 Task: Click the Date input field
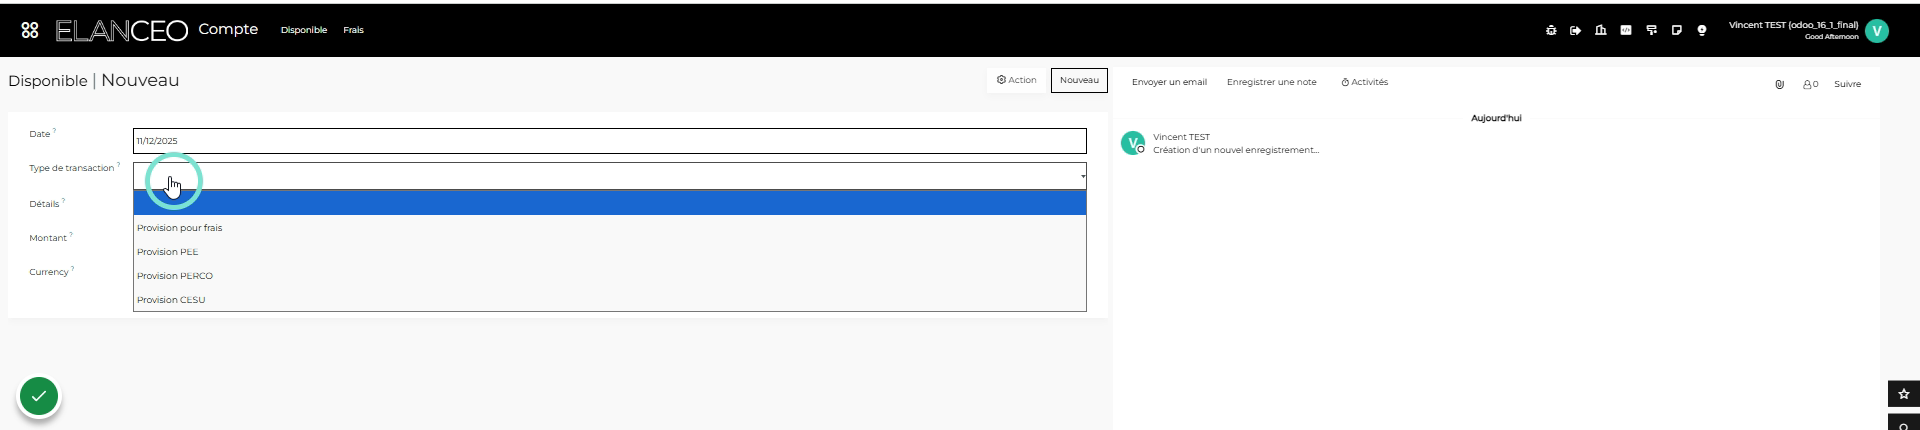point(610,141)
